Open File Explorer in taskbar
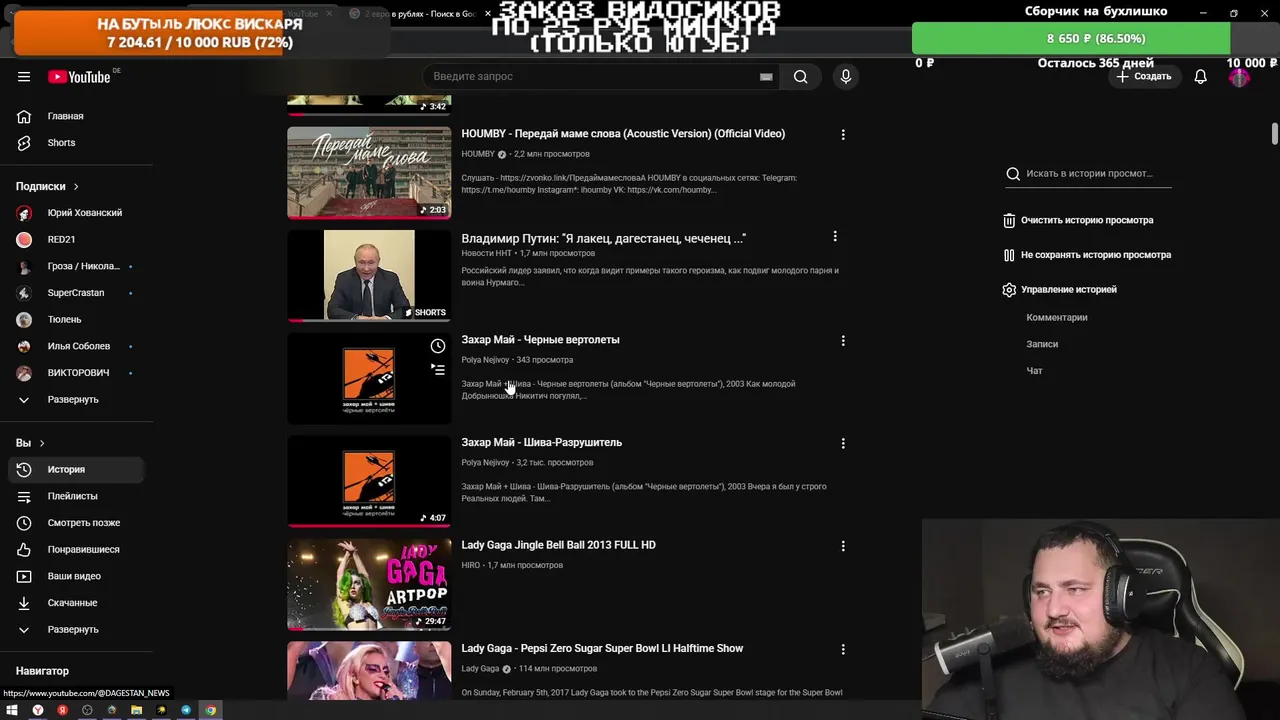The width and height of the screenshot is (1280, 720). click(x=136, y=711)
